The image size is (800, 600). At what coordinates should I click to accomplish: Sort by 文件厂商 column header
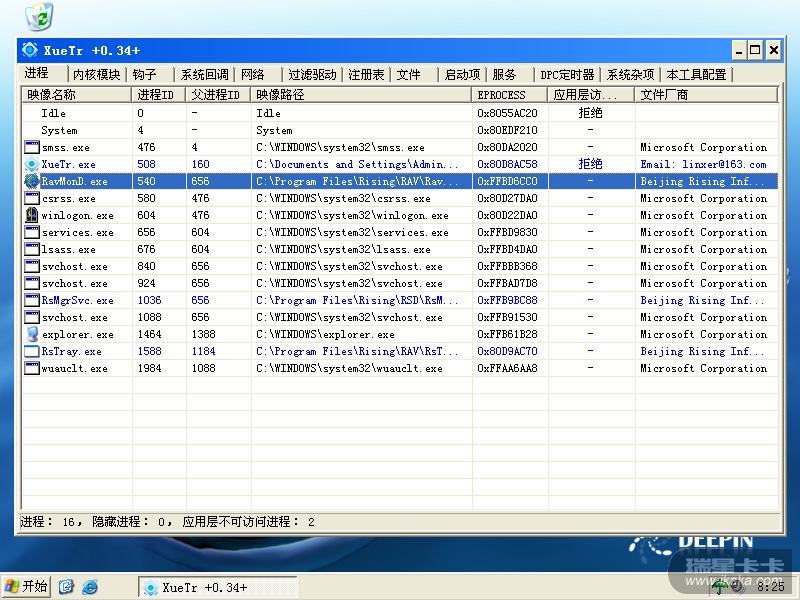click(706, 94)
